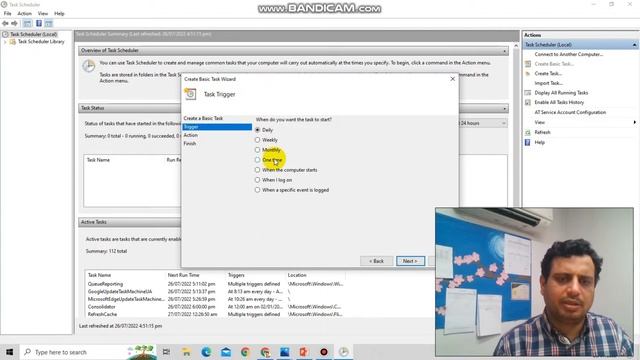640x360 pixels.
Task: Click the blue Help toolbar icon
Action: click(x=39, y=23)
